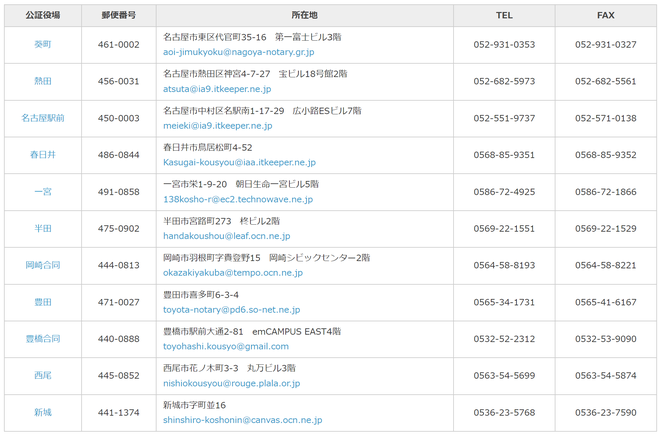Viewport: 660px width, 436px height.
Task: Select TEL number 0564-58-8193
Action: (x=504, y=265)
